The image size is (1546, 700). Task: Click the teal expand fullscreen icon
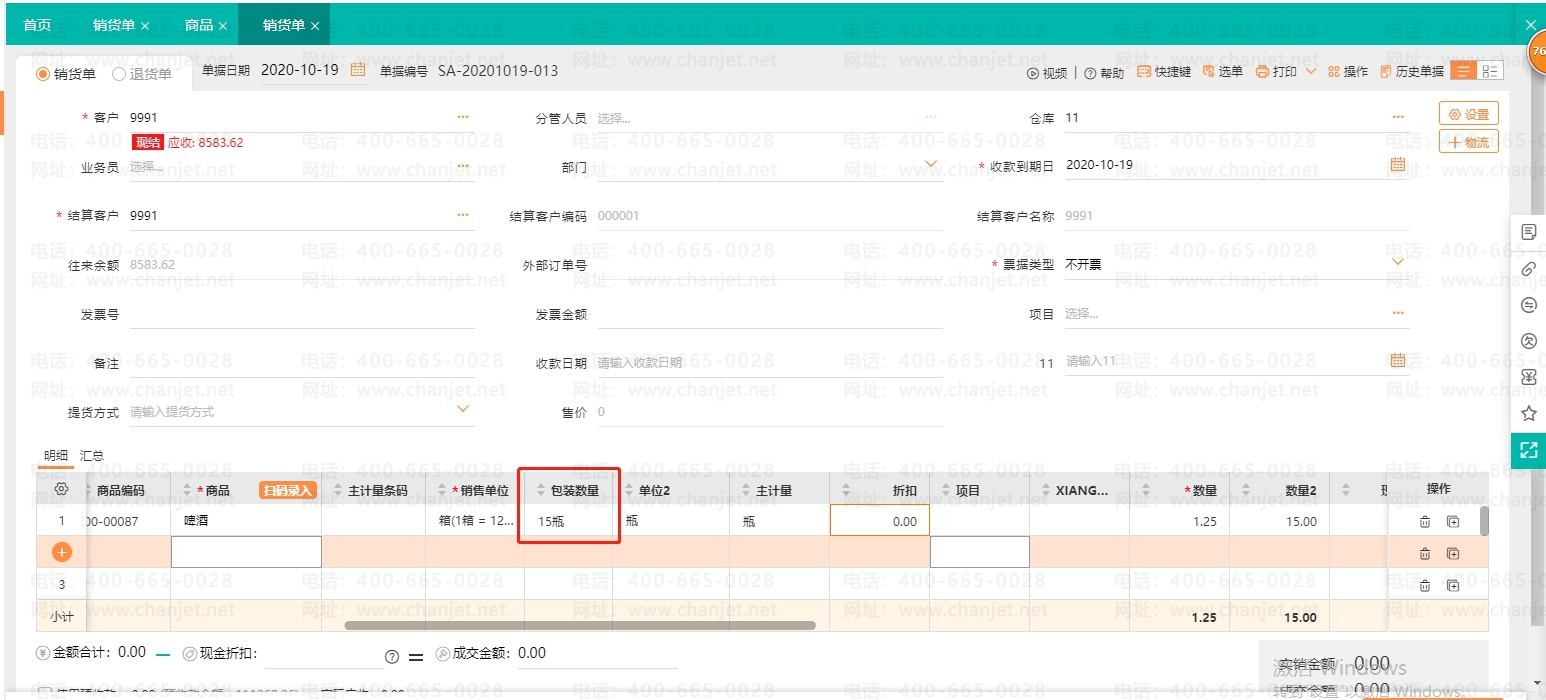[x=1528, y=450]
